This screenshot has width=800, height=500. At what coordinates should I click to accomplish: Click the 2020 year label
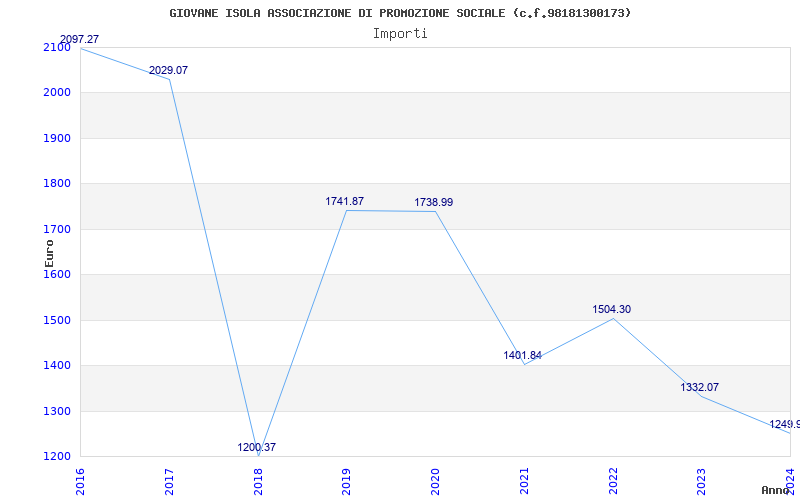[436, 481]
